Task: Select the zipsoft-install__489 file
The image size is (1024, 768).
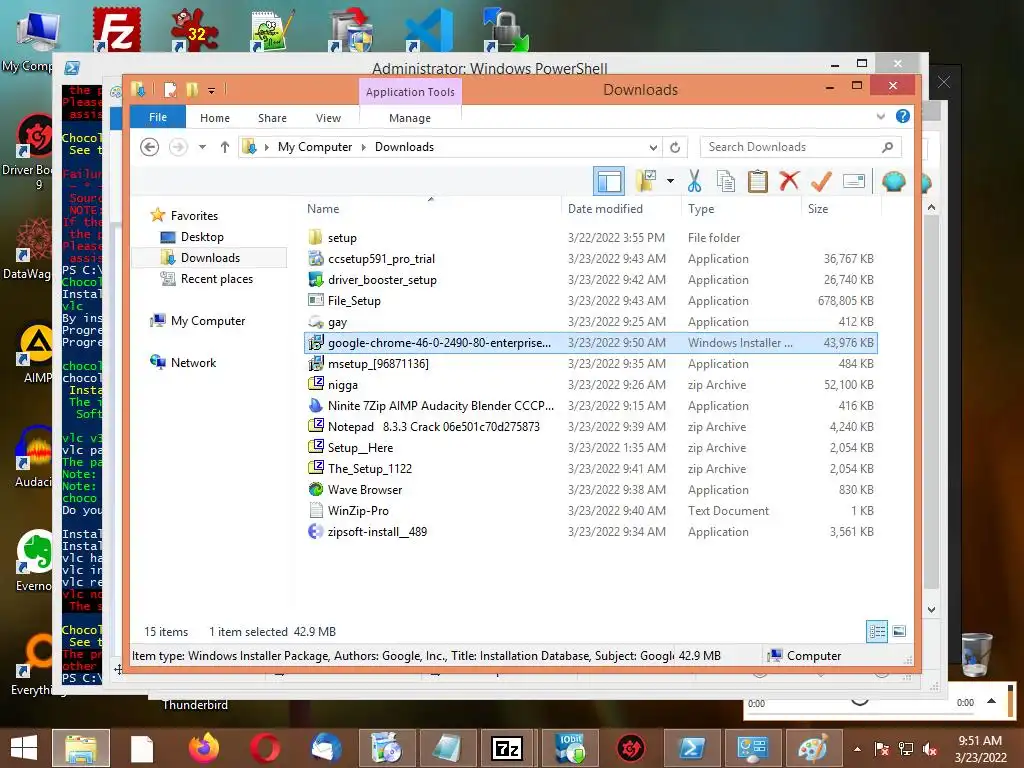Action: click(591, 532)
